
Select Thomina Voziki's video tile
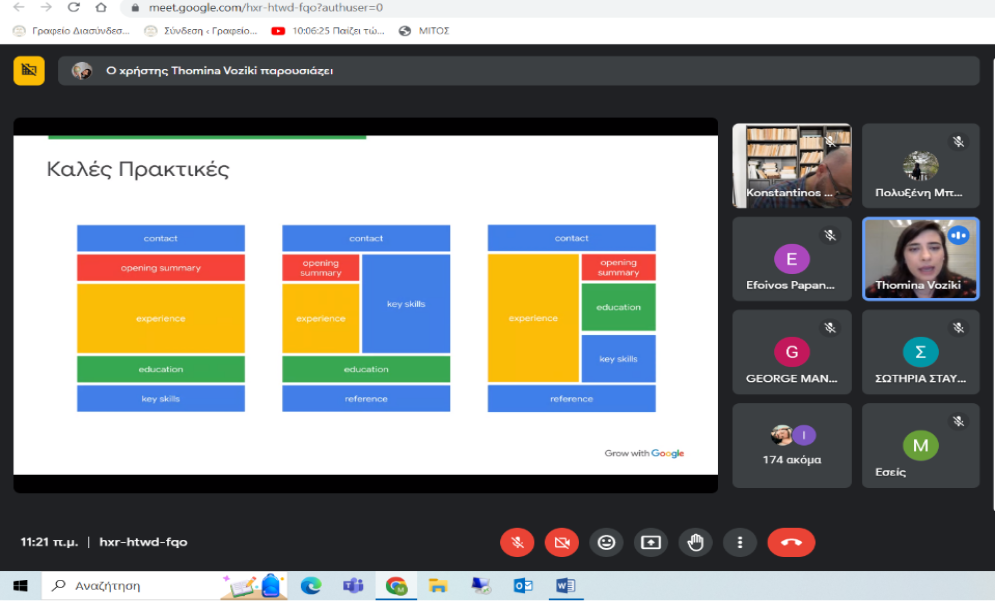pyautogui.click(x=920, y=258)
